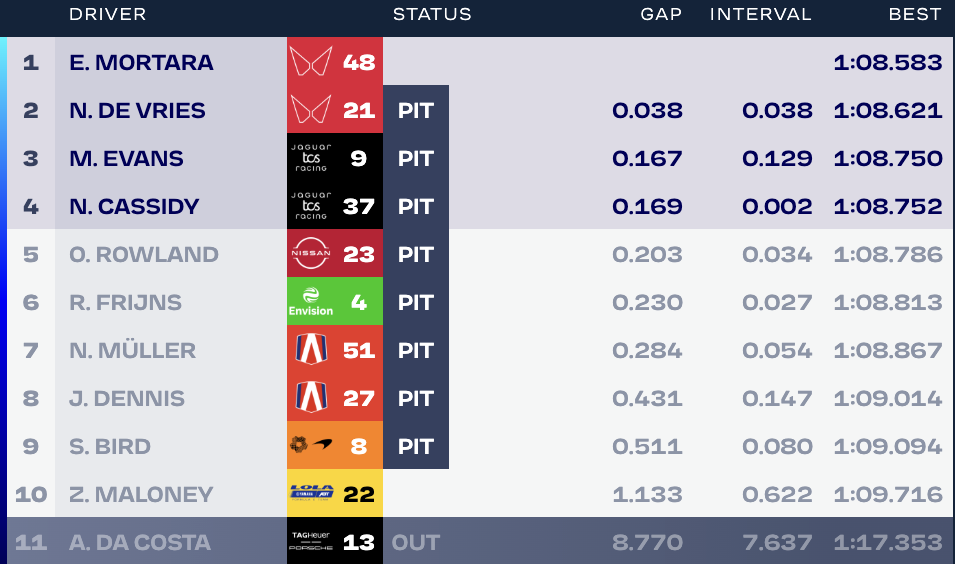Select the INTERVAL column header

click(761, 14)
